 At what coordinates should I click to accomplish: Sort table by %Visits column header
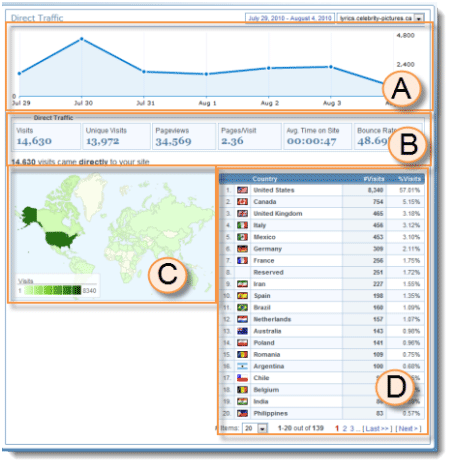point(409,179)
